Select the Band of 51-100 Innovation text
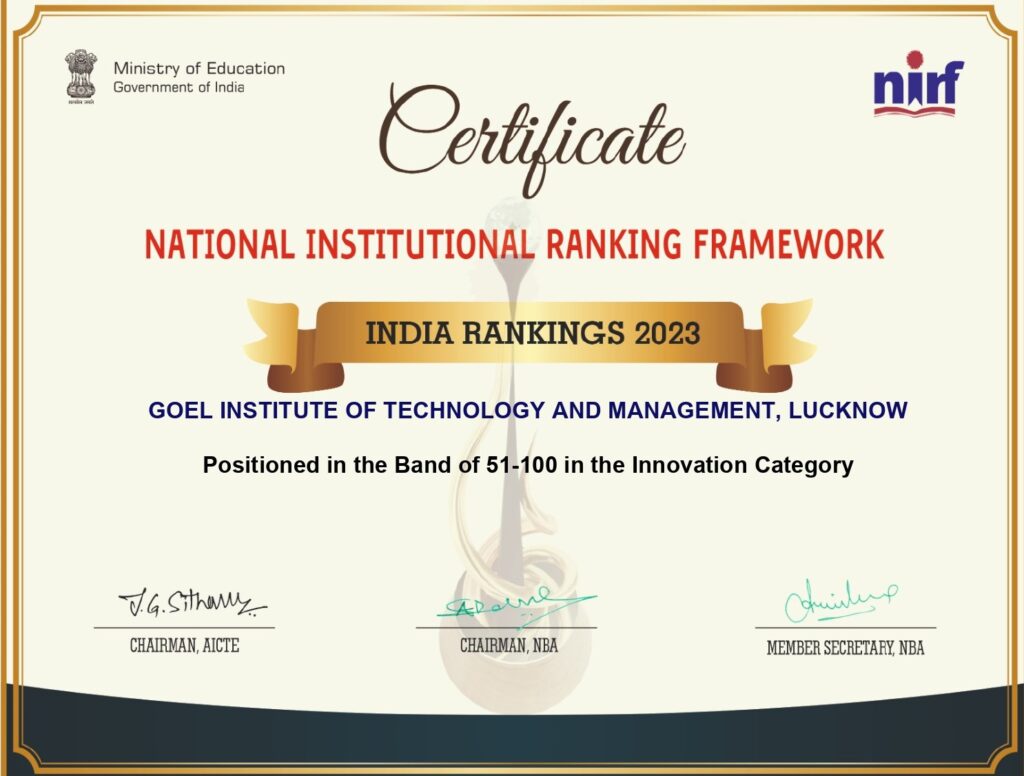This screenshot has height=776, width=1024. [x=527, y=465]
